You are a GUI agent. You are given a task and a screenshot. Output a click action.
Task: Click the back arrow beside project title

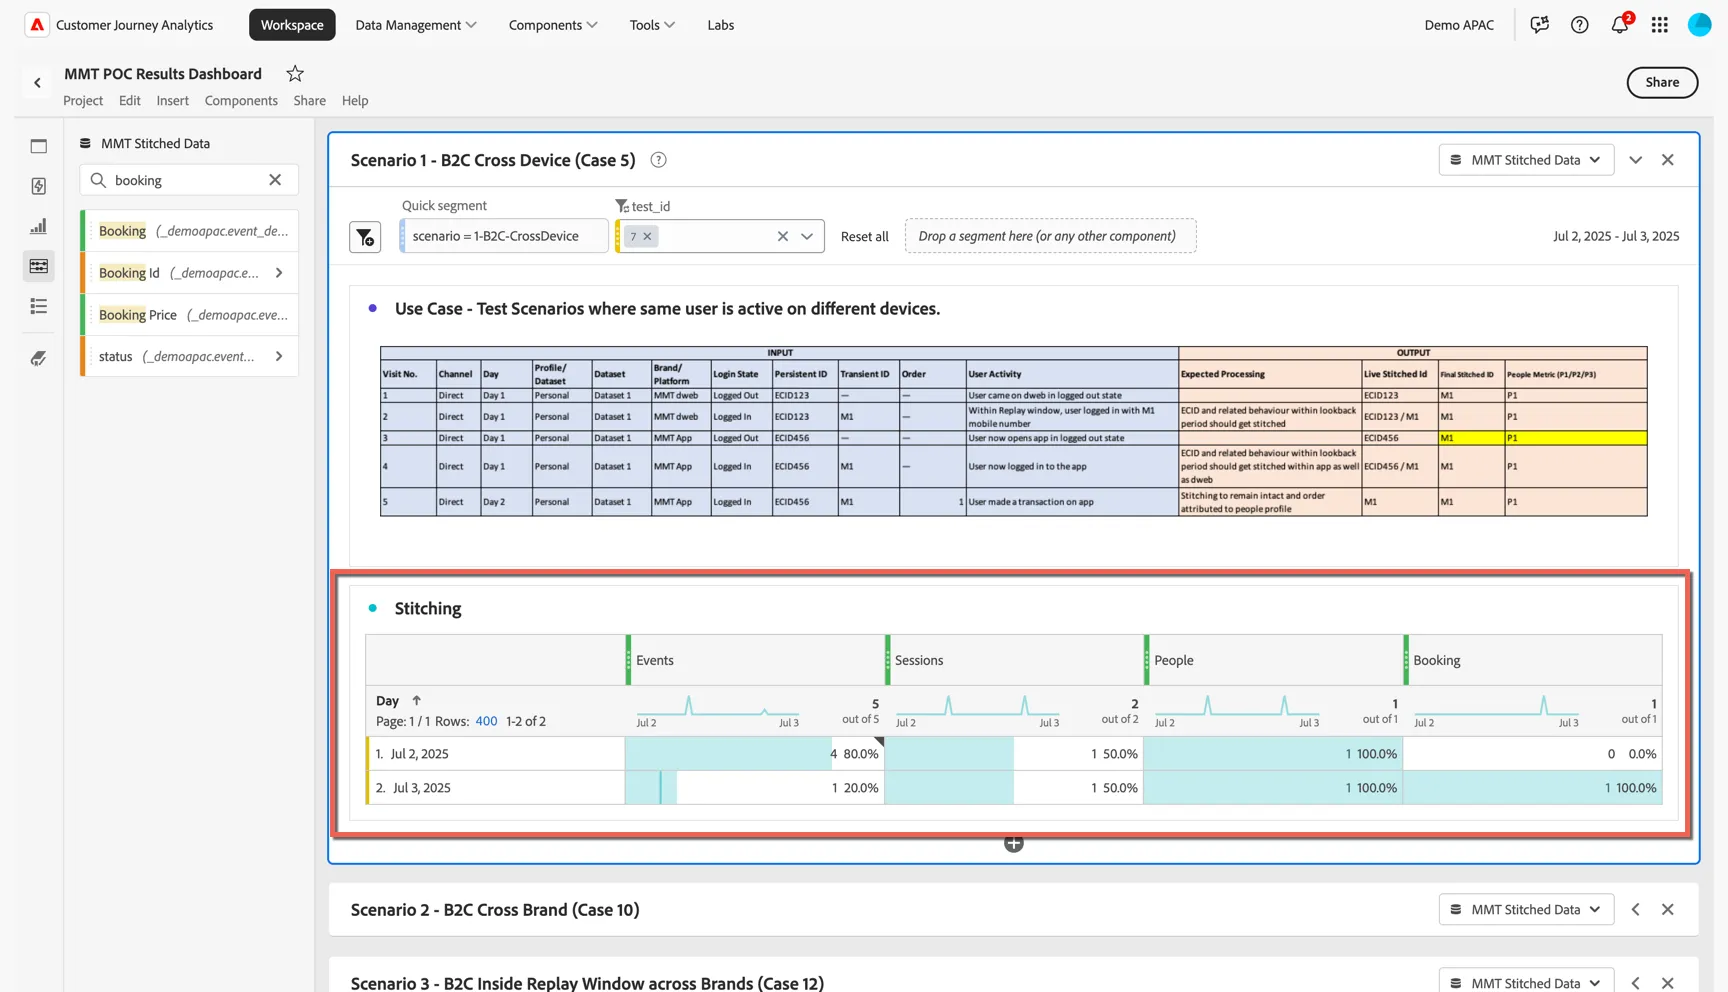[38, 83]
